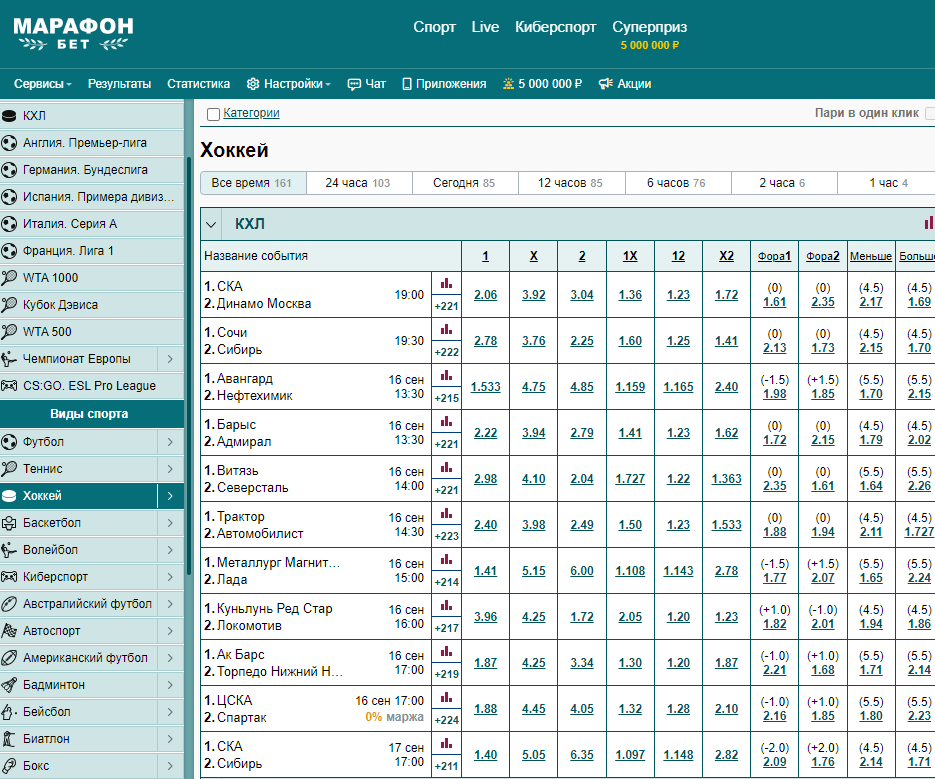Open statistics icon for SKA vs Dynamo Moscow
Image resolution: width=935 pixels, height=779 pixels.
tap(446, 284)
